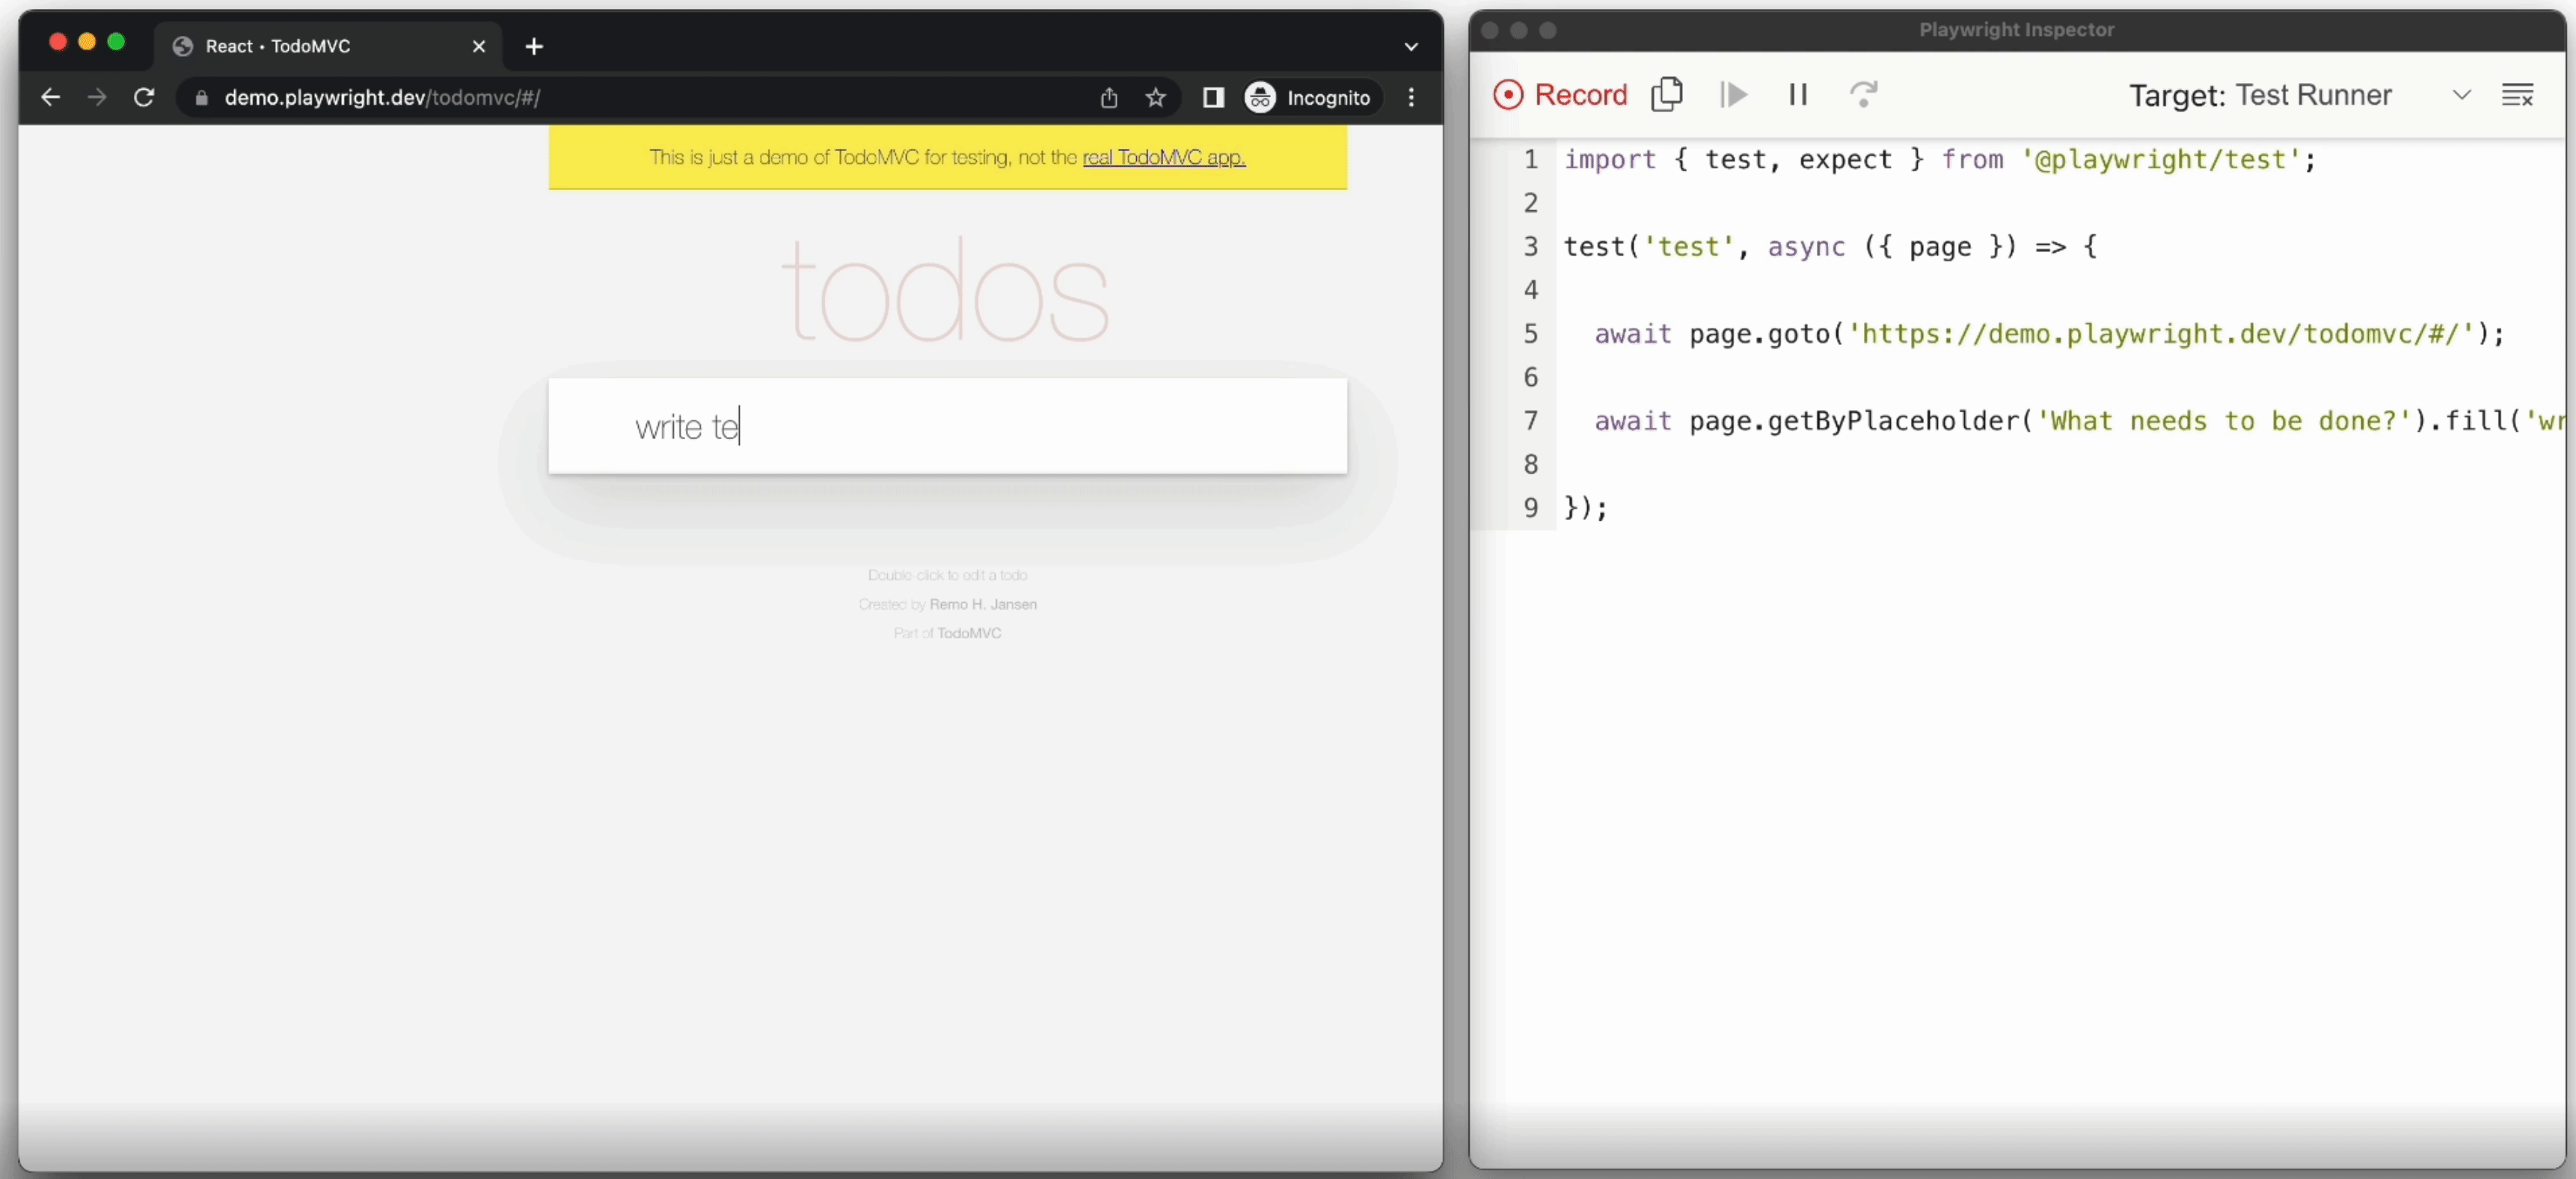The image size is (2576, 1179).
Task: Click the Resume play icon in Inspector
Action: click(x=1733, y=95)
